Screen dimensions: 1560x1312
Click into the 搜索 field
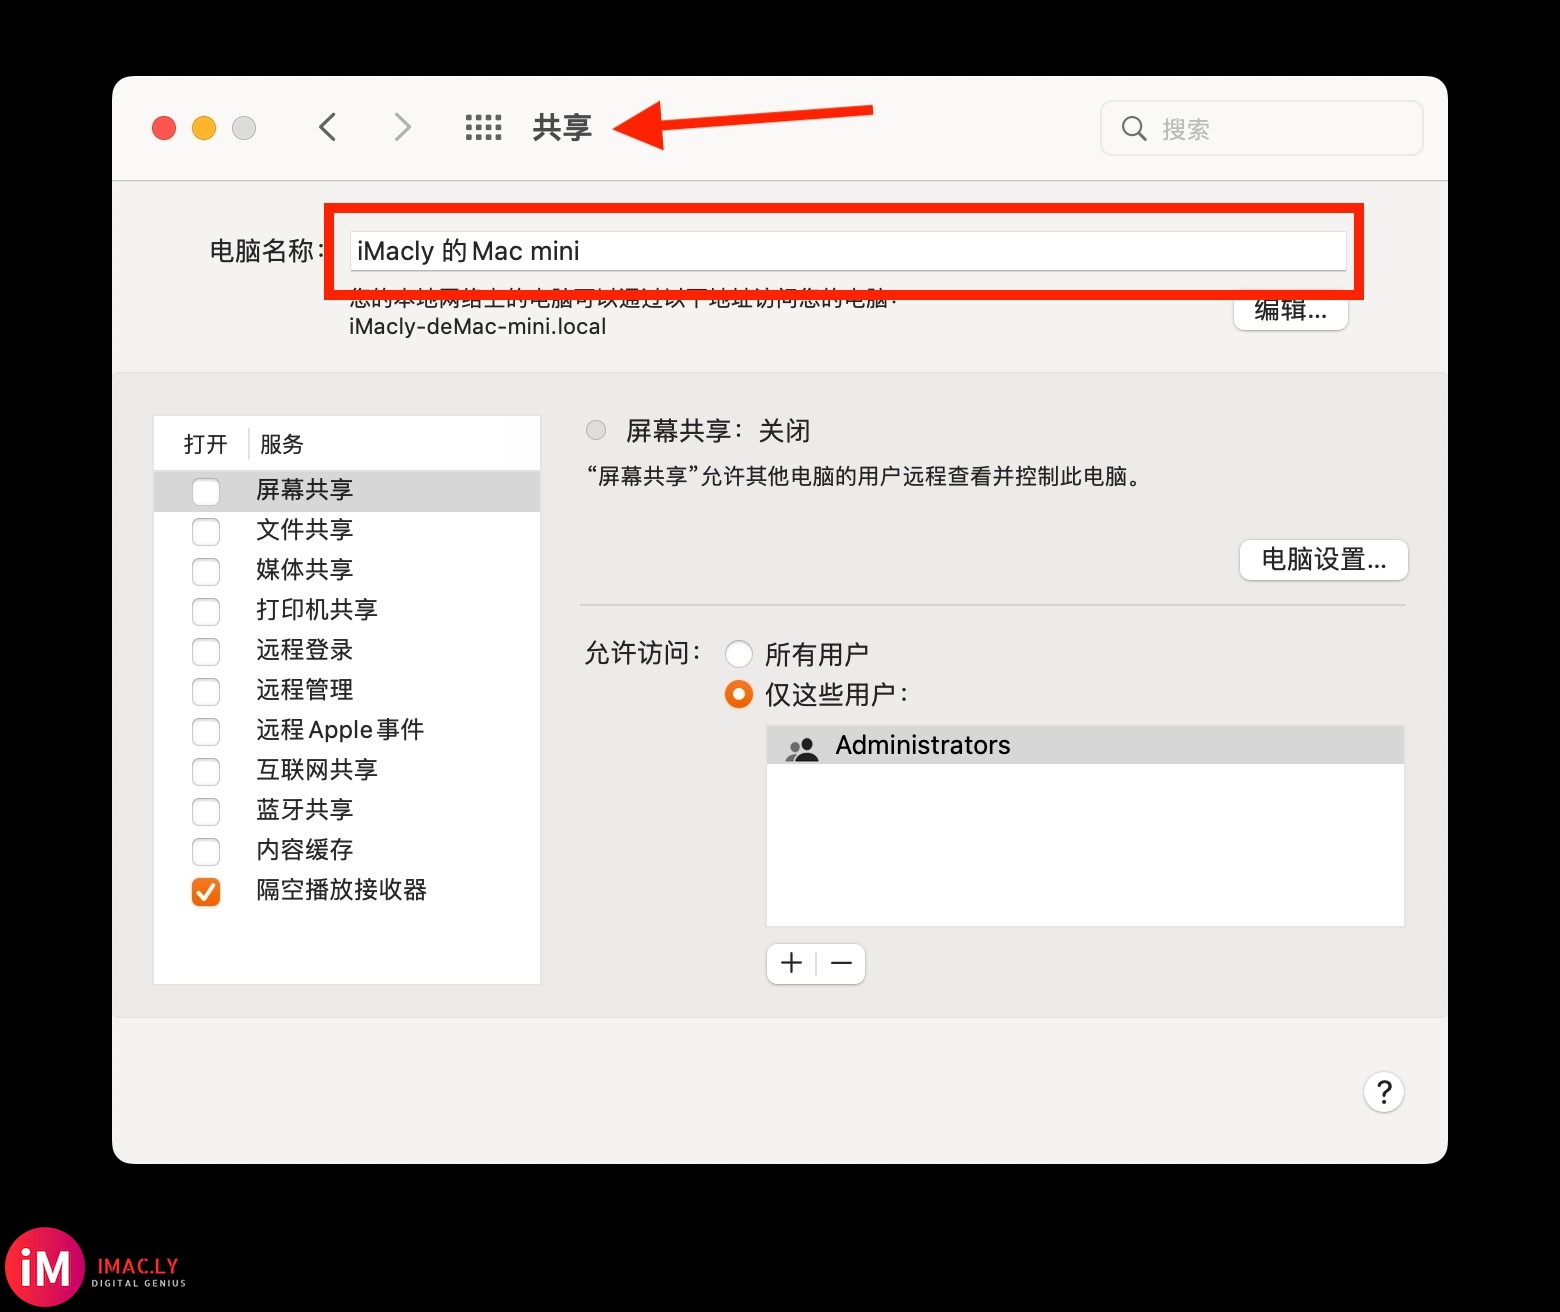[1262, 128]
